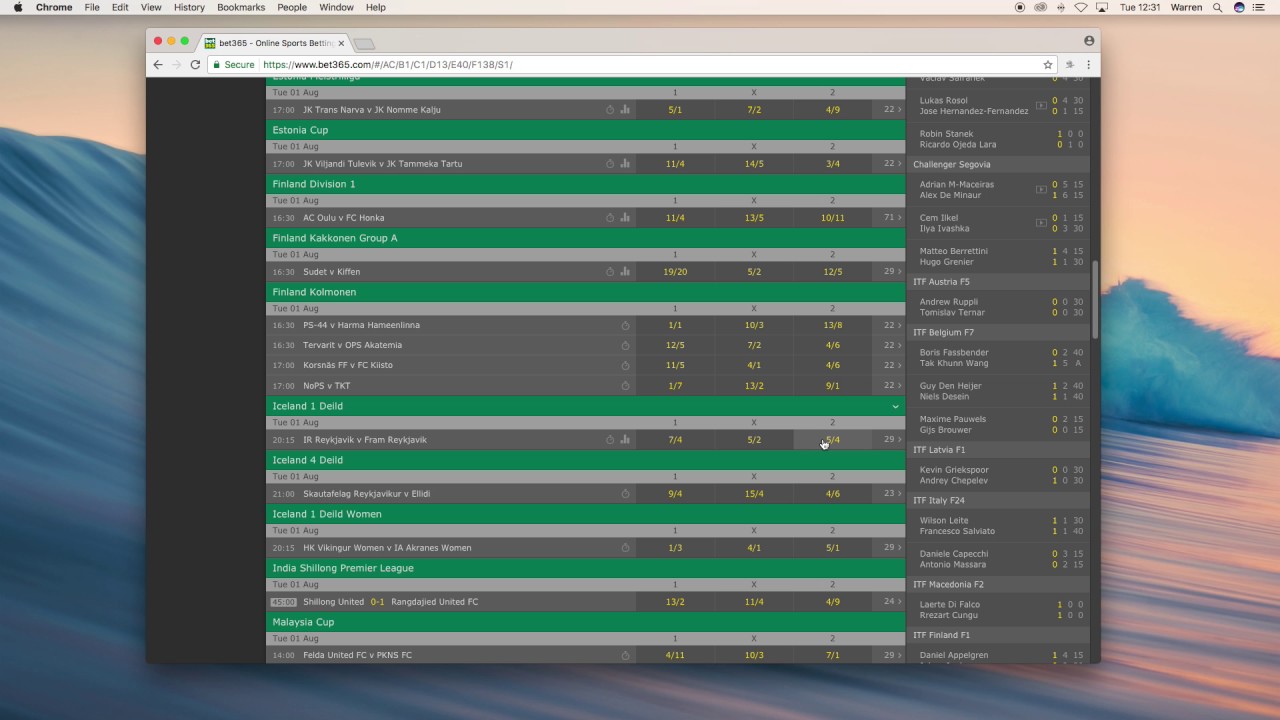
Task: Pick 19/20 odds for Sudet
Action: point(675,272)
